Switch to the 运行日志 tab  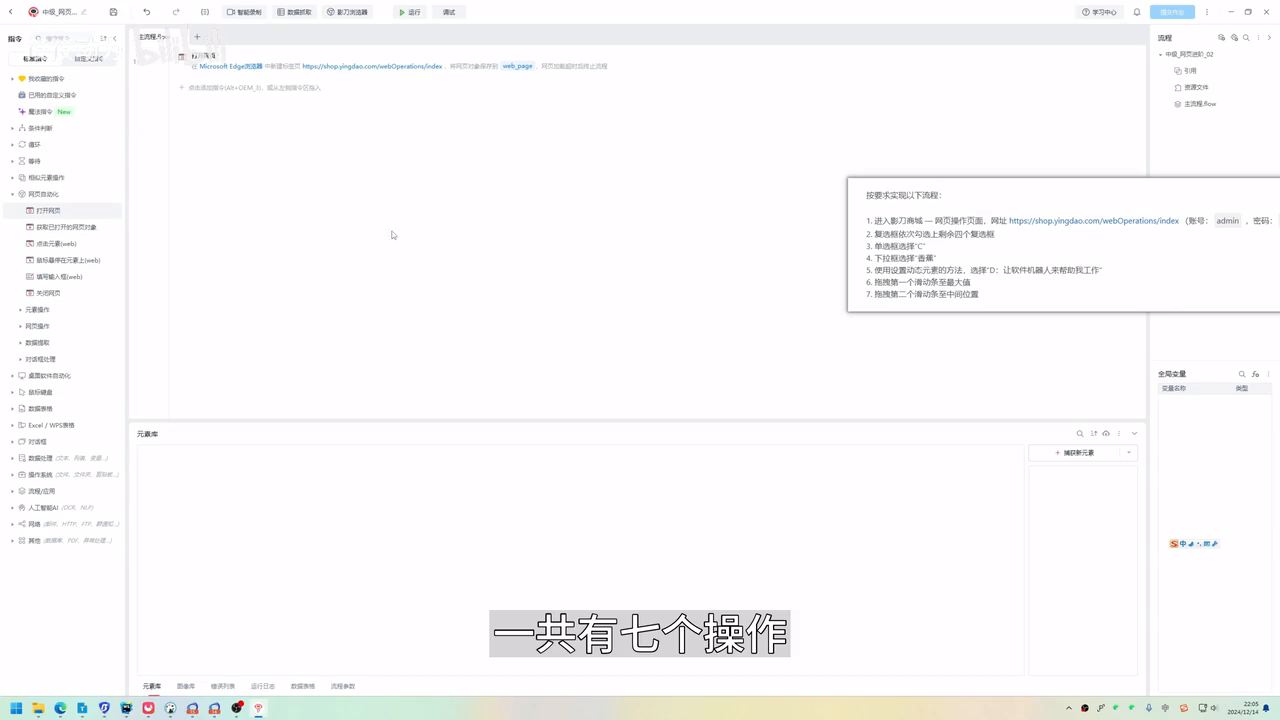pos(262,686)
